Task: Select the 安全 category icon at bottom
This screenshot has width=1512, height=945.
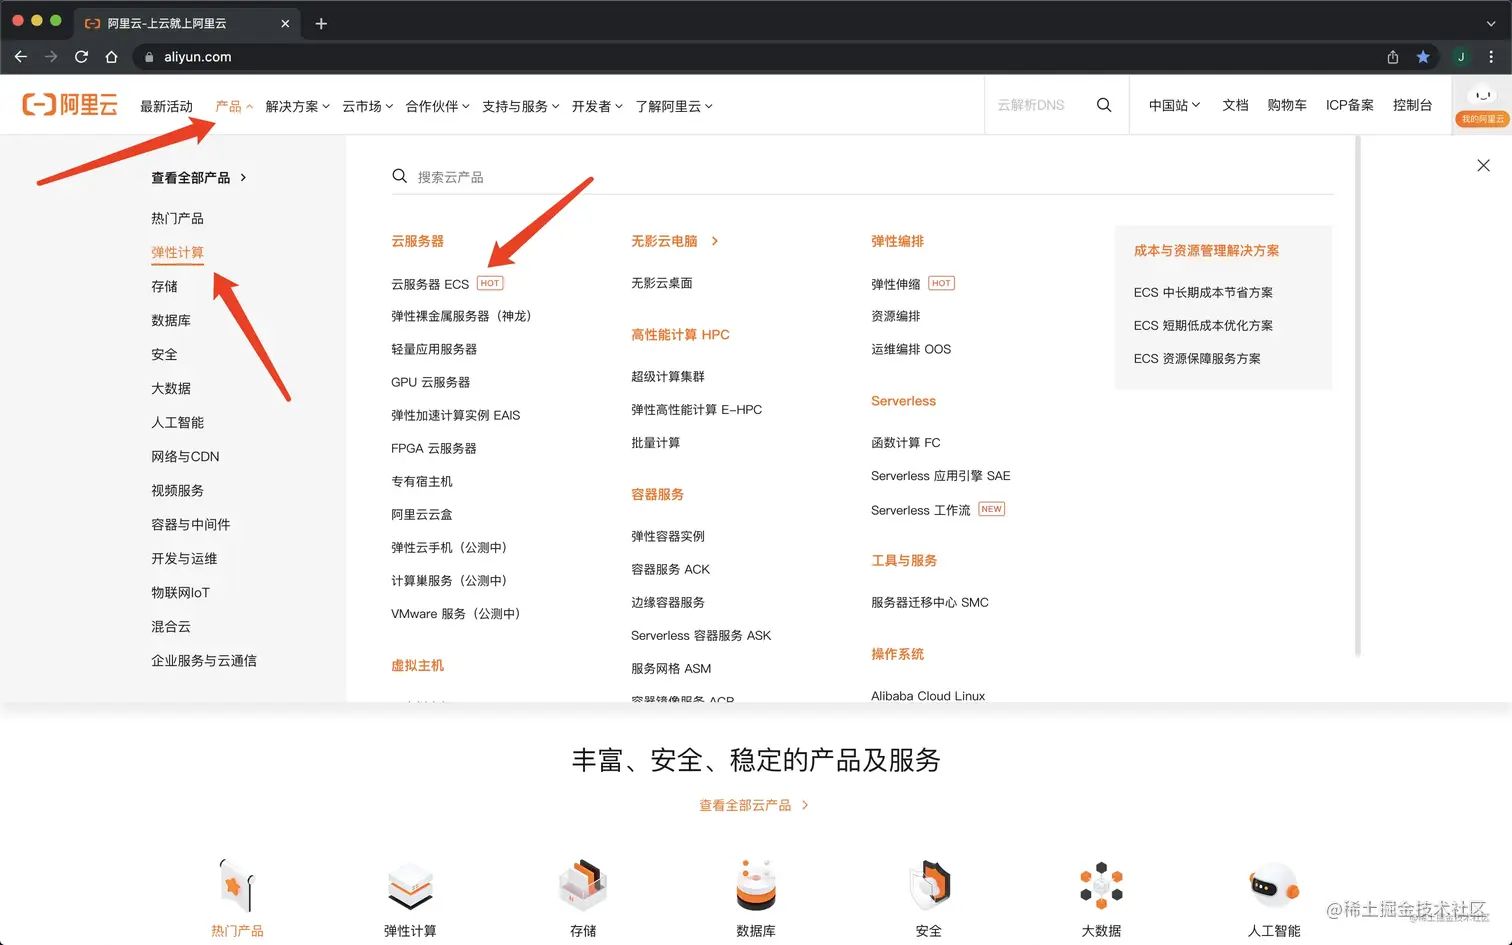Action: point(929,886)
